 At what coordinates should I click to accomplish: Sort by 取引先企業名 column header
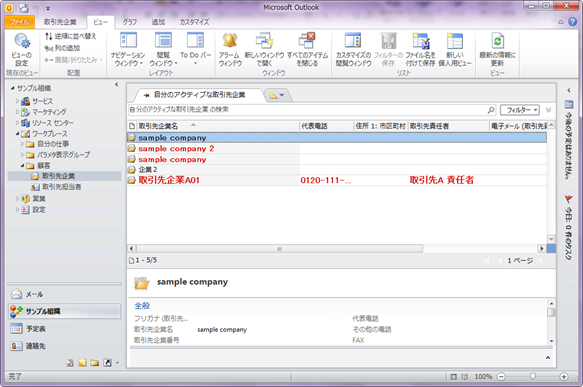[x=218, y=126]
